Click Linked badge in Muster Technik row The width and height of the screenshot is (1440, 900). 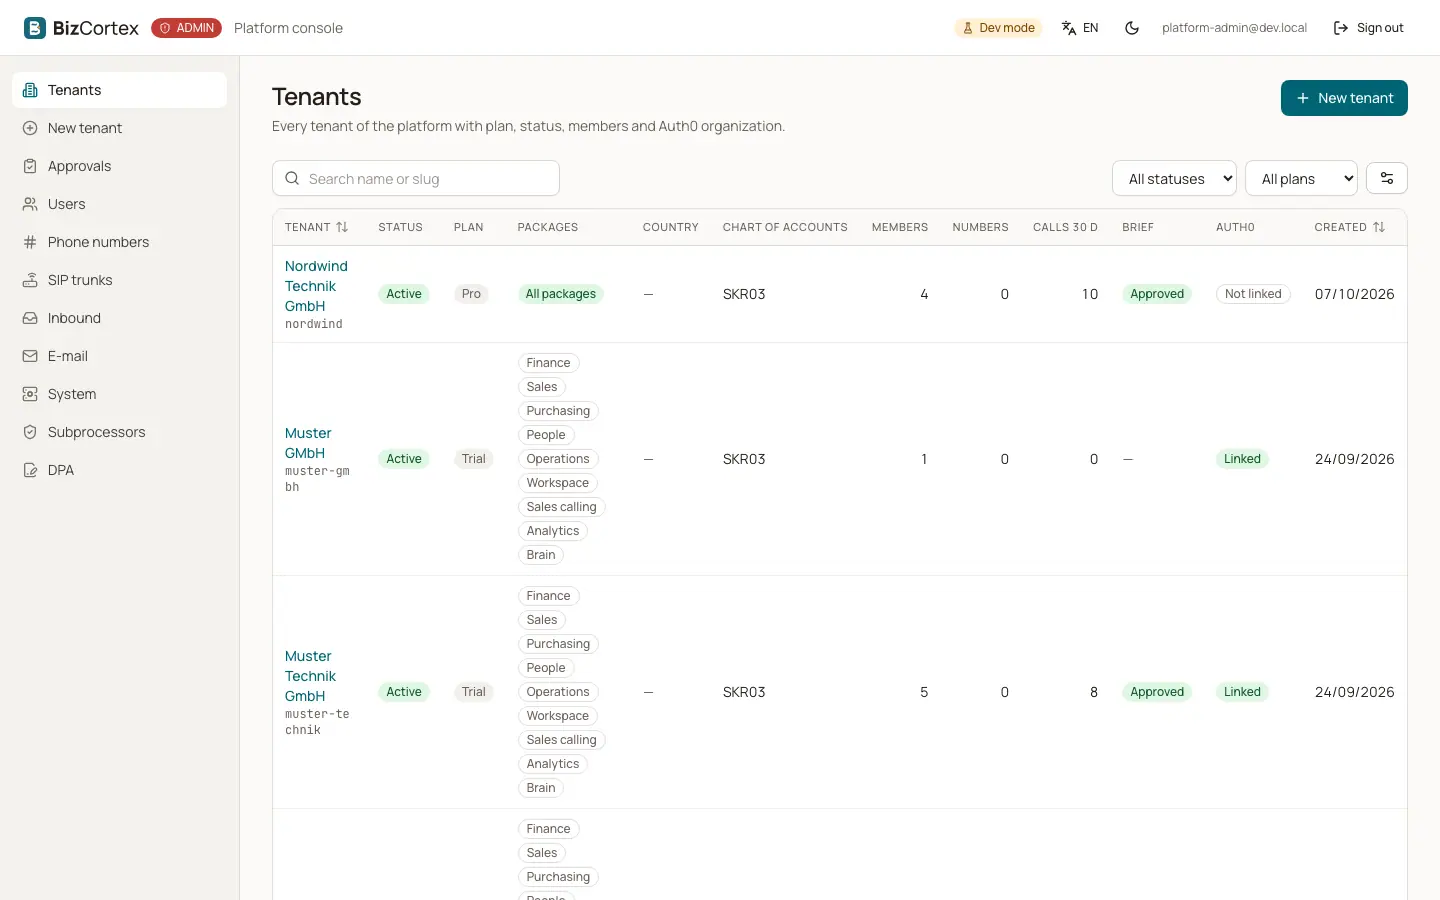(x=1242, y=692)
